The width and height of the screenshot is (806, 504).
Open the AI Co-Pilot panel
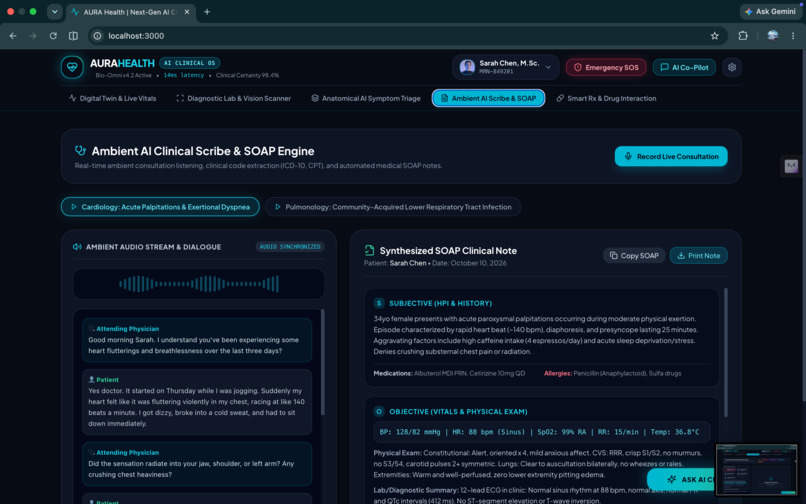coord(684,67)
